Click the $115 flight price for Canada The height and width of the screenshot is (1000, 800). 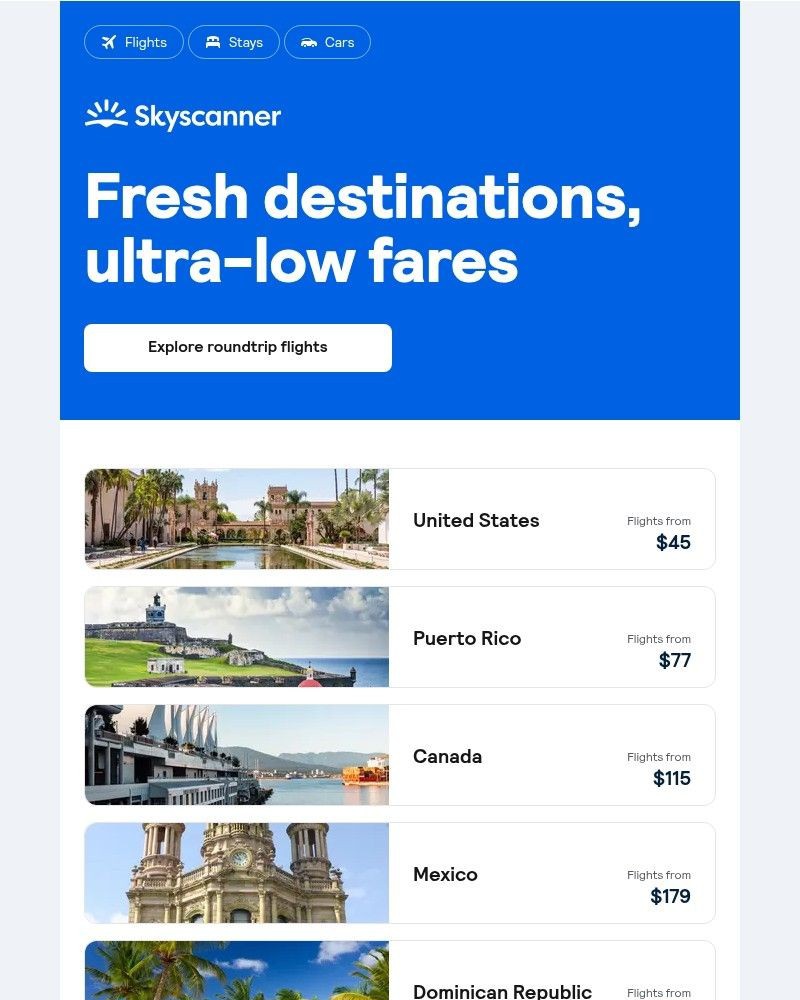(x=672, y=778)
